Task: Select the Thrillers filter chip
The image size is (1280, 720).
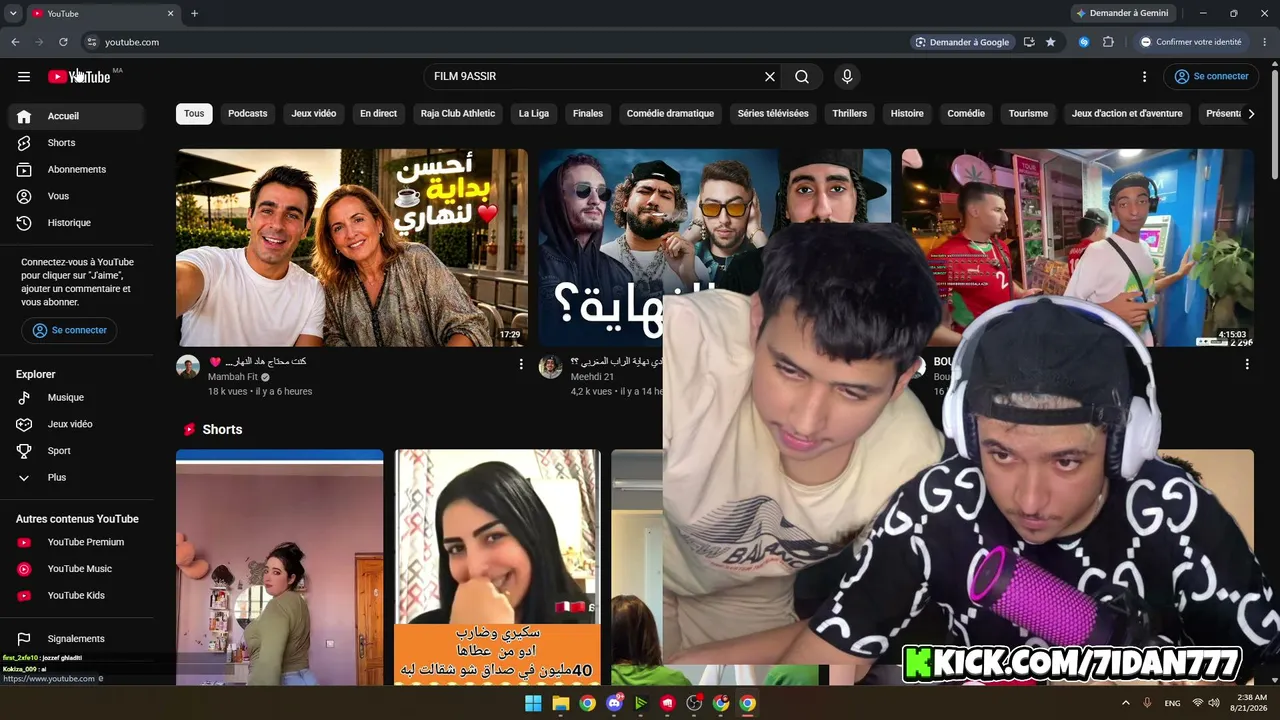Action: click(x=850, y=114)
